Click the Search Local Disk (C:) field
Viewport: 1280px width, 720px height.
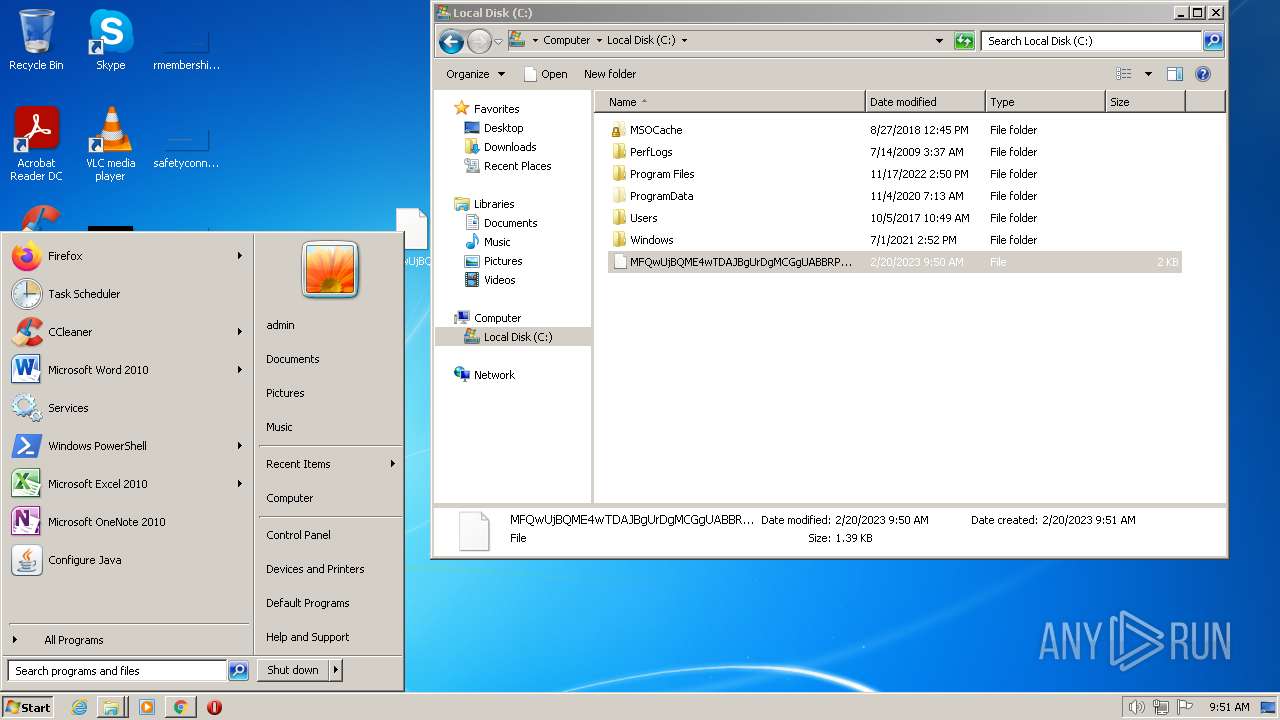point(1091,41)
